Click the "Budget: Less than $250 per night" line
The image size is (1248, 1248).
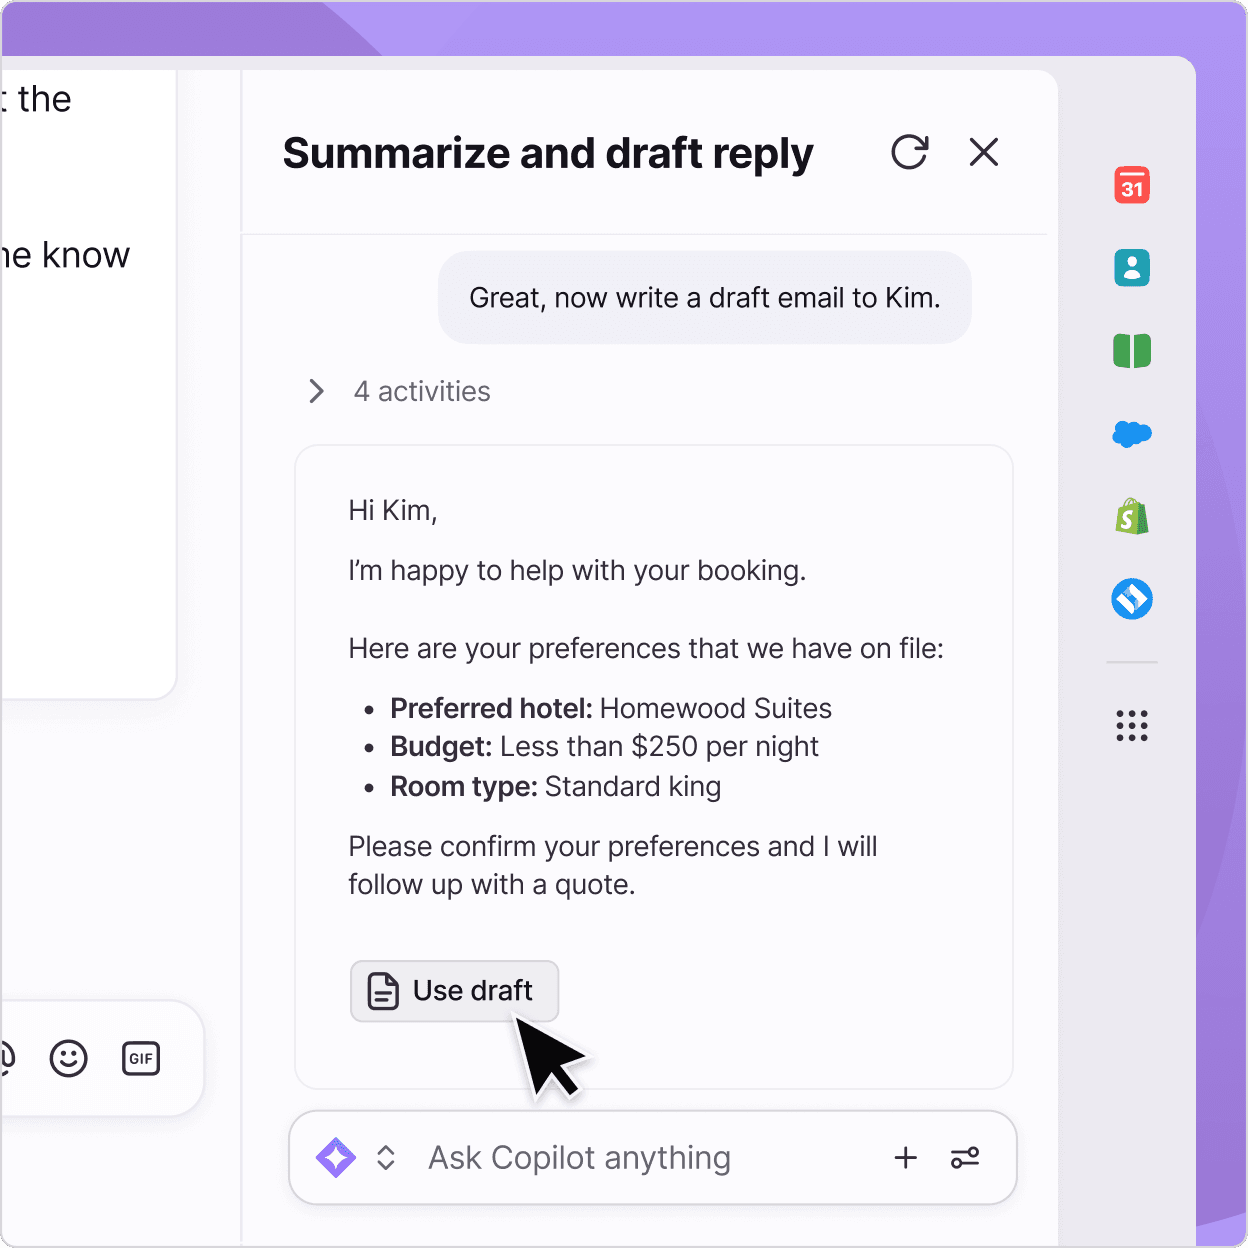tap(604, 747)
